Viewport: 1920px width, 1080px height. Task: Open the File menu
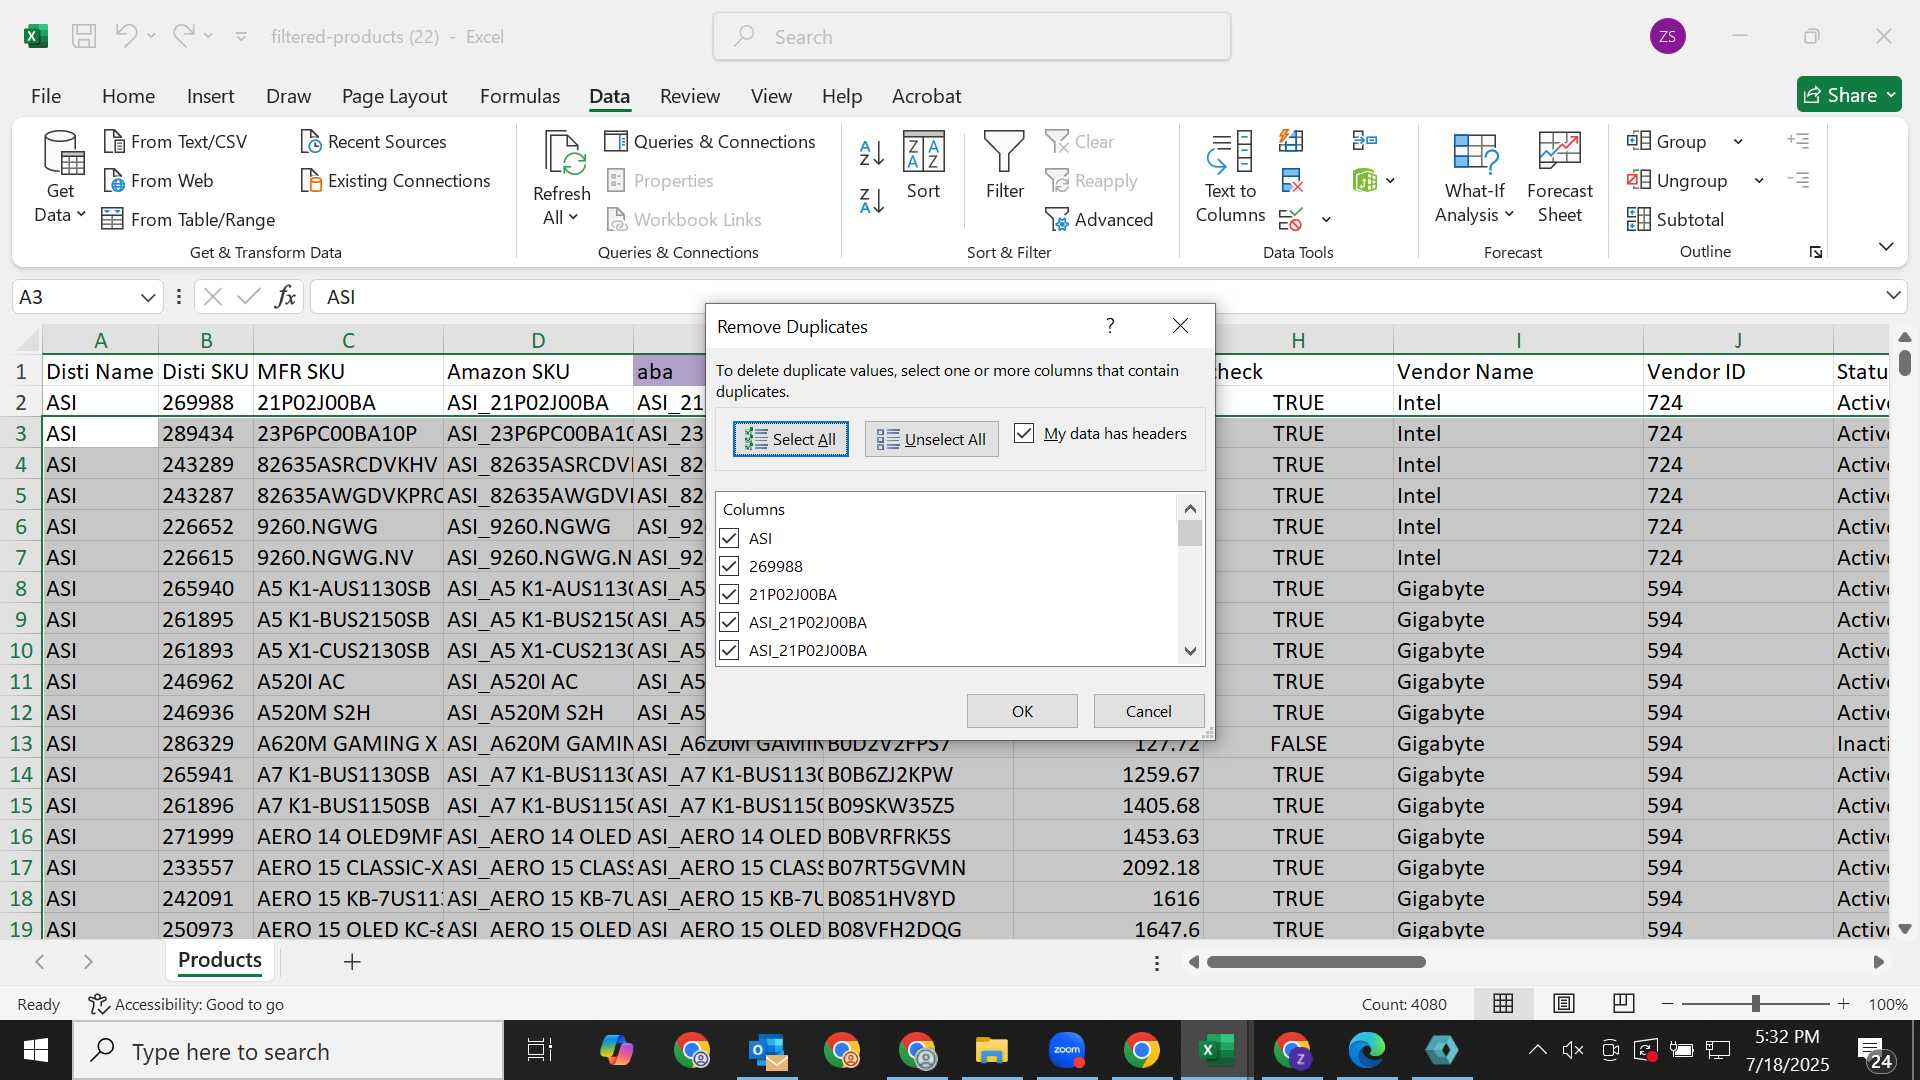pos(46,96)
